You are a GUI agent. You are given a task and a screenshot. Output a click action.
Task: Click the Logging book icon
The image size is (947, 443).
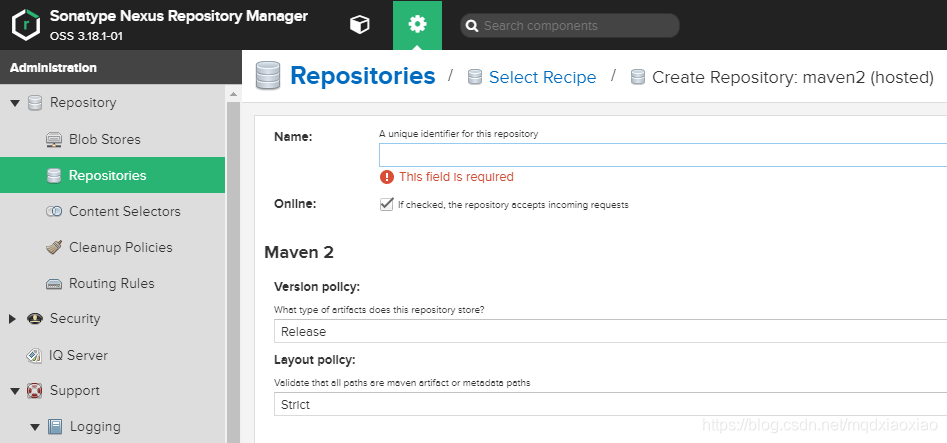tap(55, 427)
